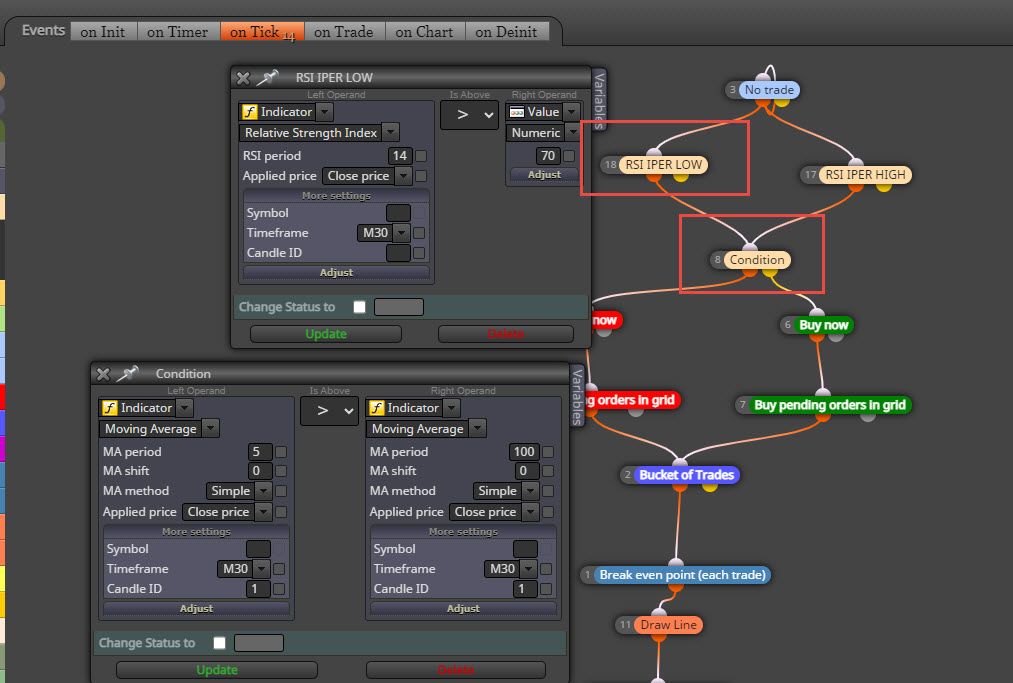The image size is (1013, 683).
Task: Close the Condition panel with X icon
Action: coord(103,374)
